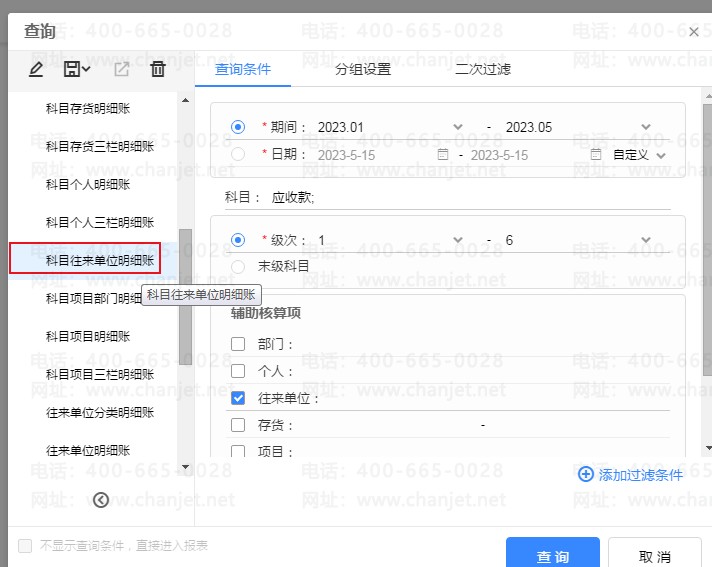Select the 级次 radio button

pos(237,240)
